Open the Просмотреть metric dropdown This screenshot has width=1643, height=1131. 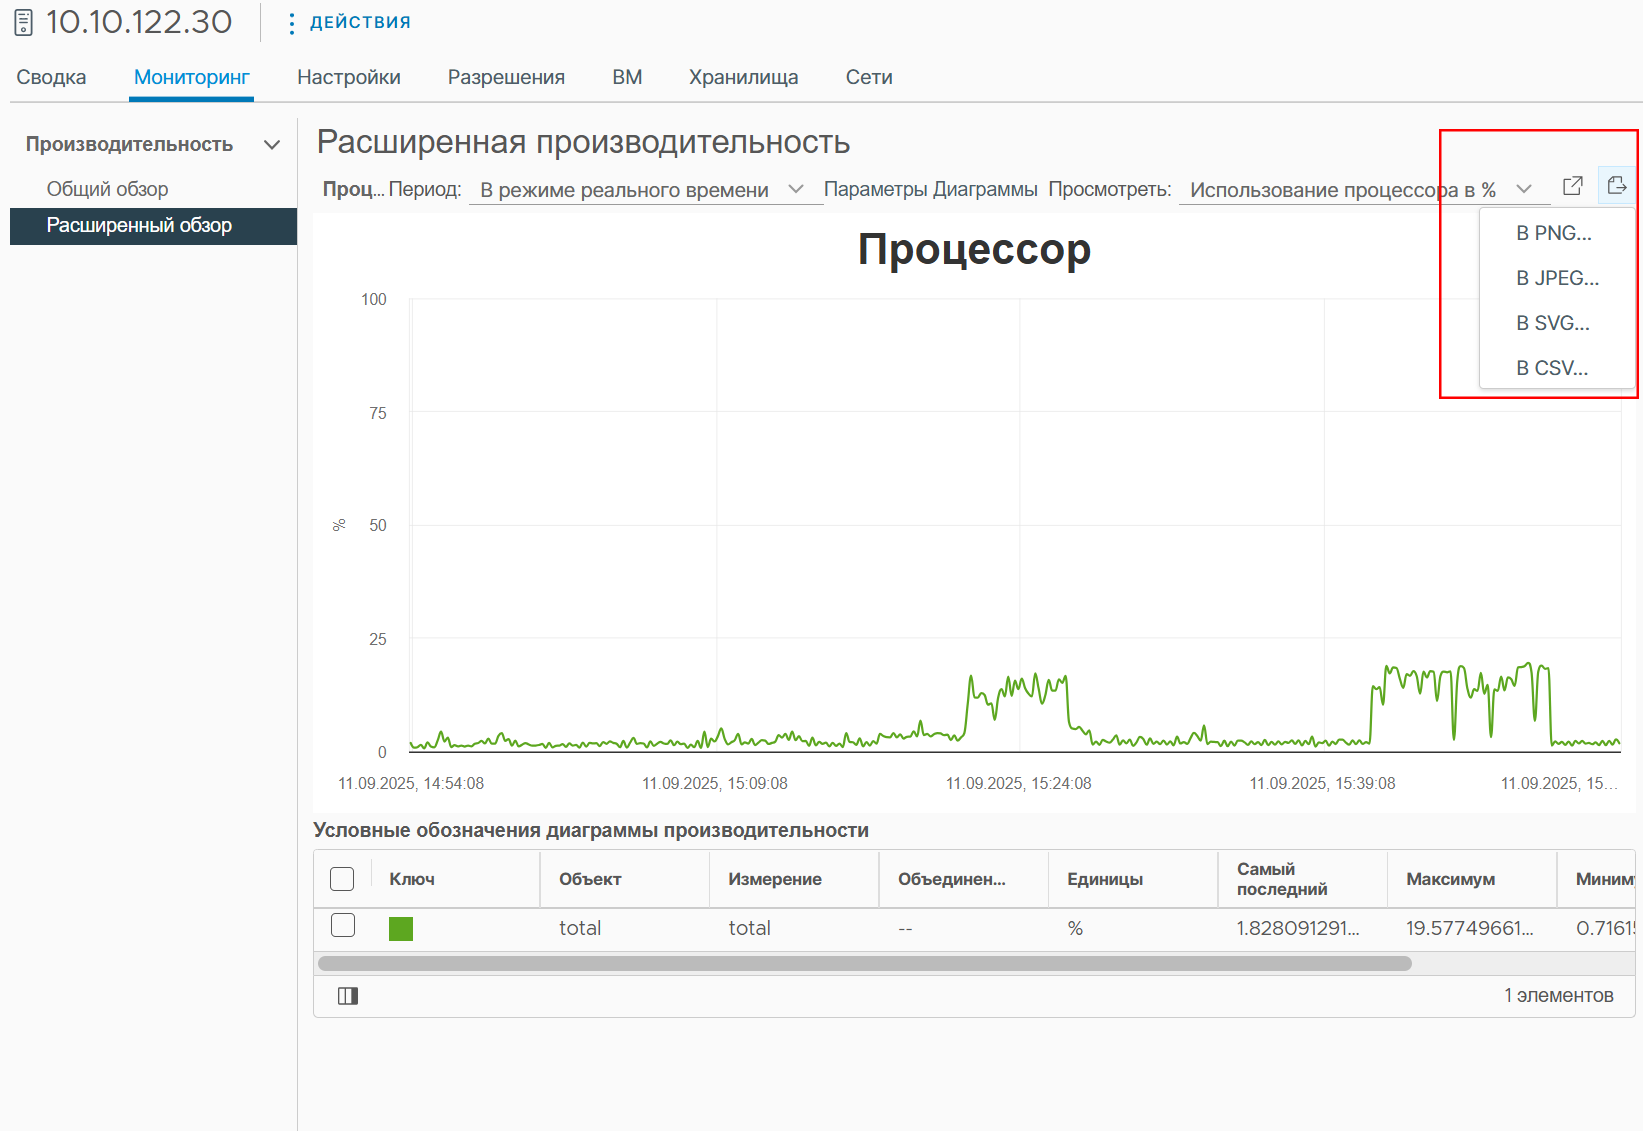pos(1363,190)
